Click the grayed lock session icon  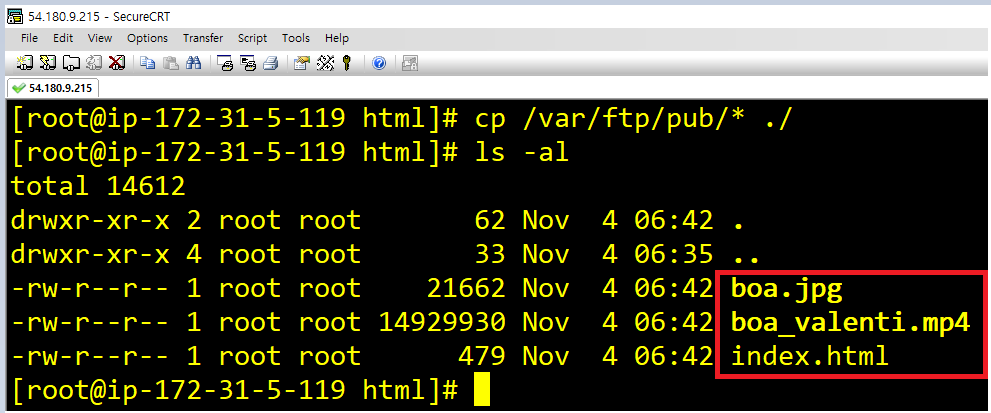click(x=410, y=63)
